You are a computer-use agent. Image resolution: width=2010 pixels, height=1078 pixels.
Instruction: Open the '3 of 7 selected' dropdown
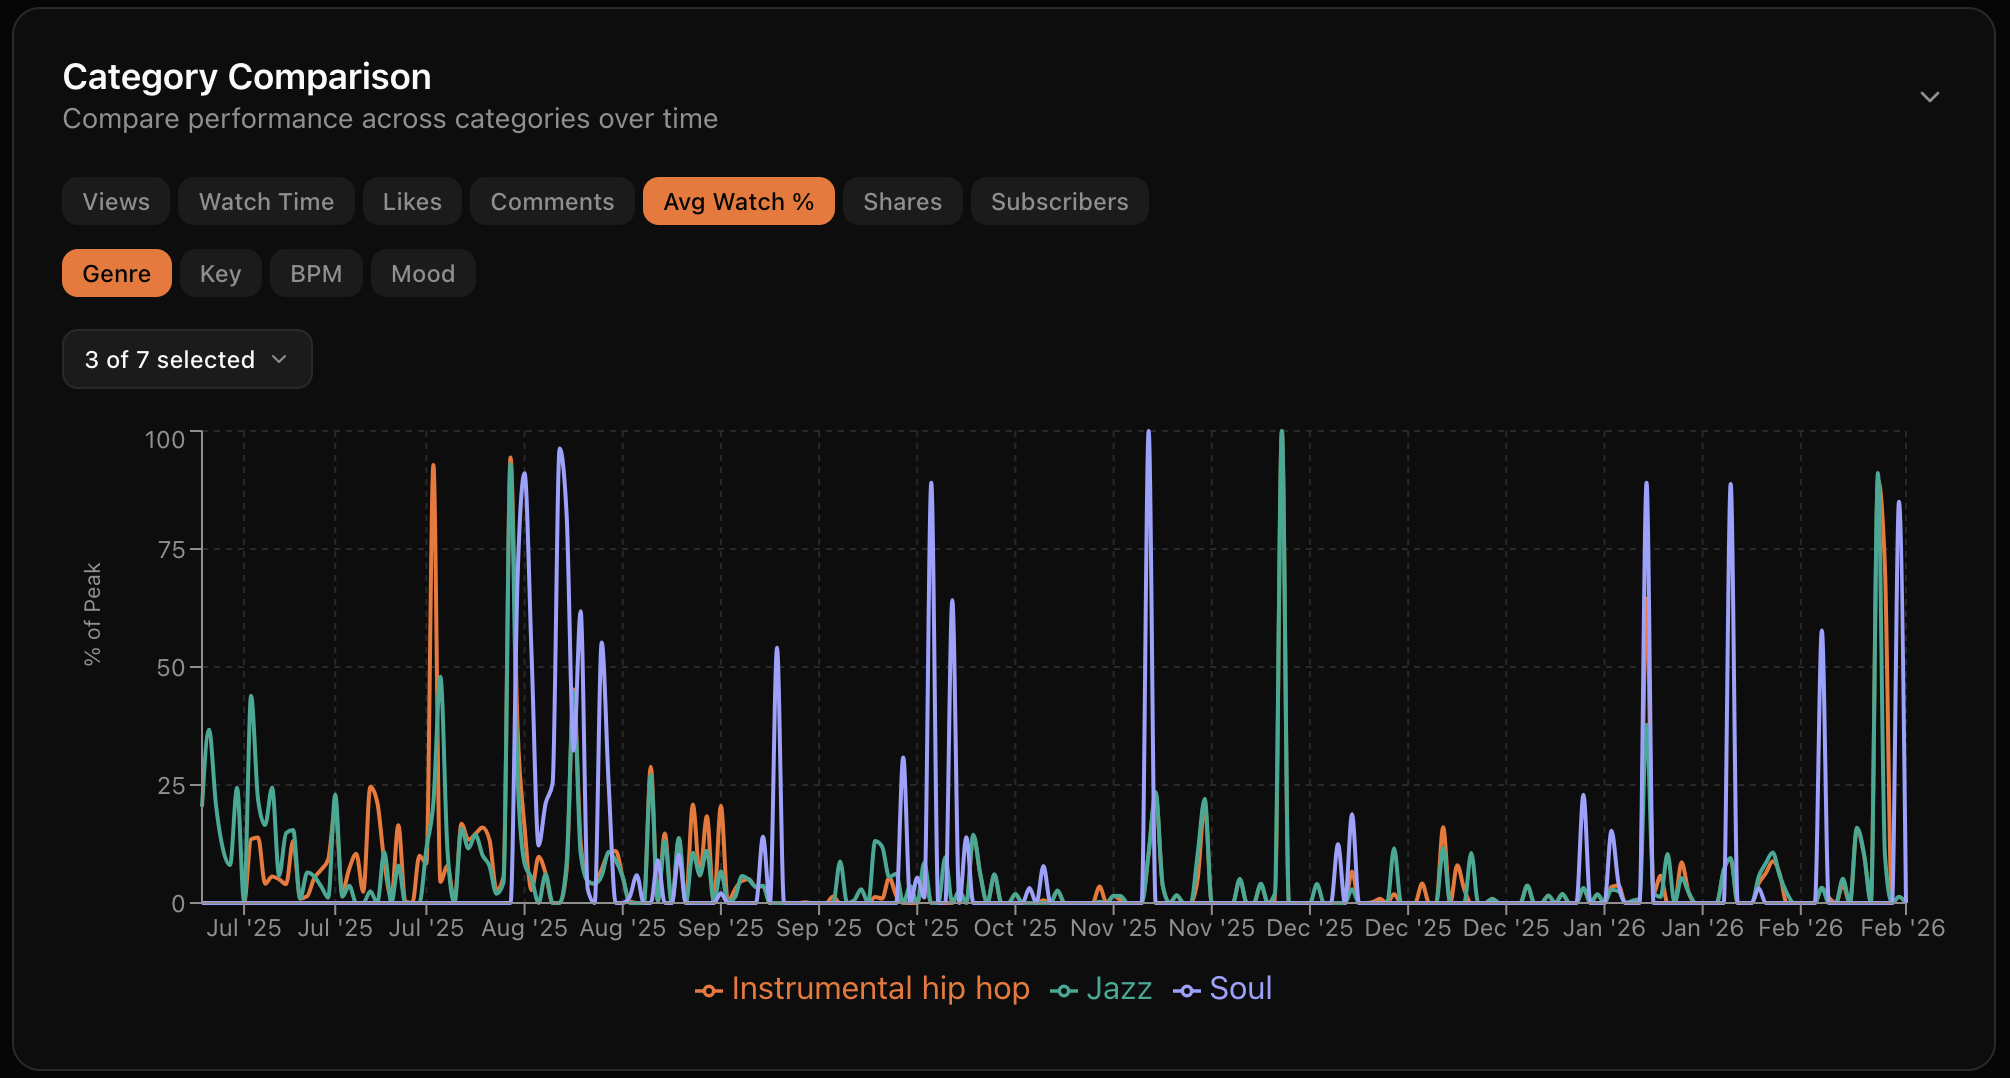(186, 359)
